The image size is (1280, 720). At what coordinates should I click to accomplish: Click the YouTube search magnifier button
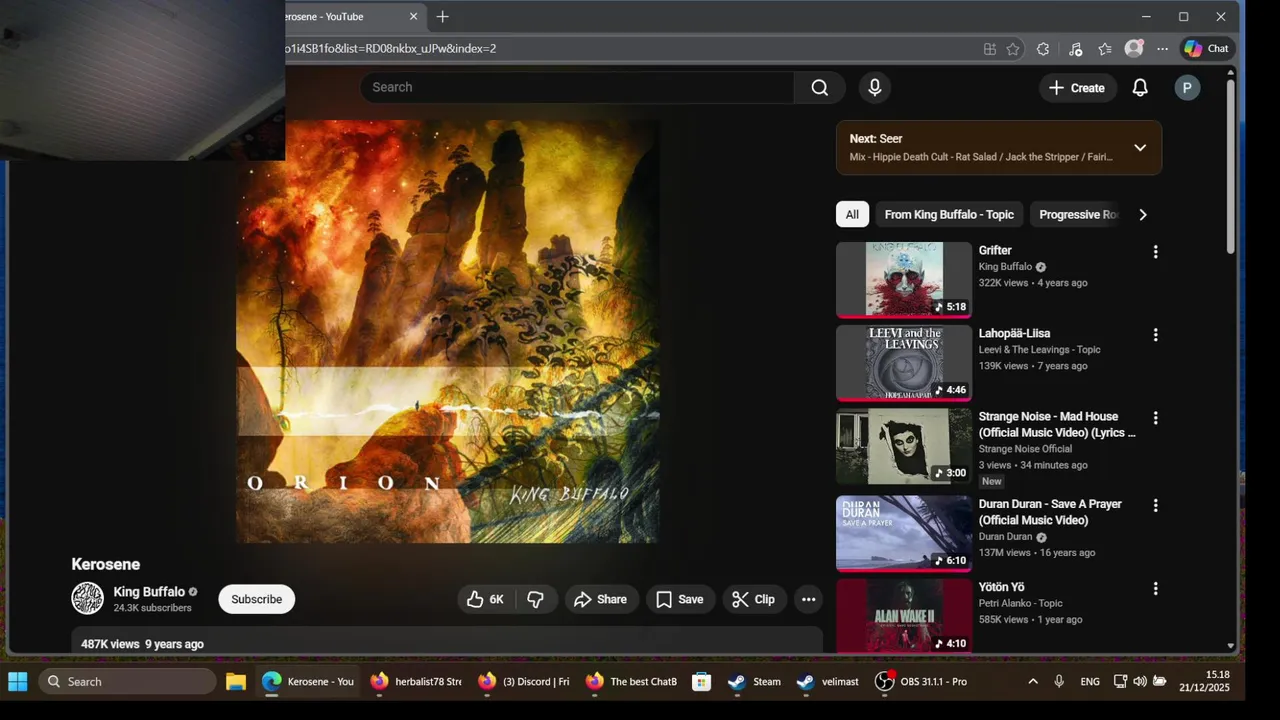(820, 88)
